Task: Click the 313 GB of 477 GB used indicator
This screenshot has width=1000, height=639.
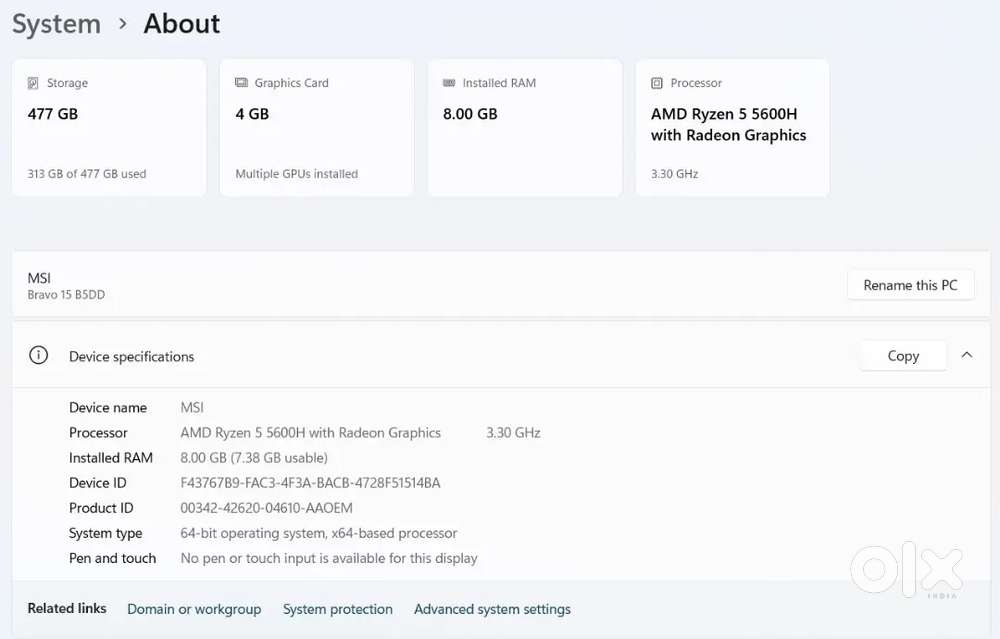Action: pos(87,173)
